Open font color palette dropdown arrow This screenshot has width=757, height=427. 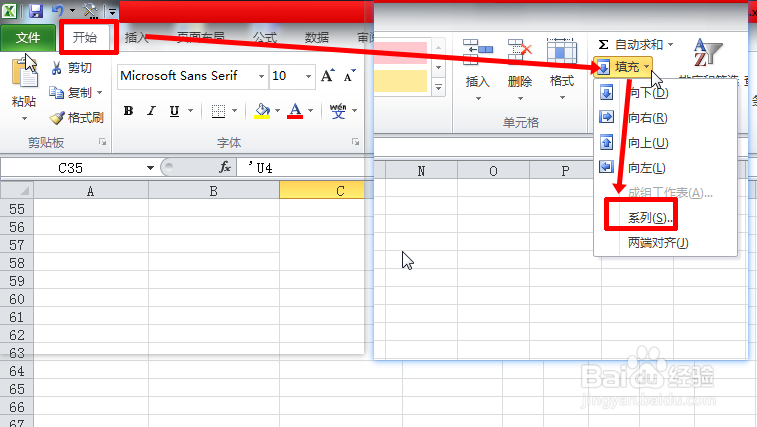[310, 111]
